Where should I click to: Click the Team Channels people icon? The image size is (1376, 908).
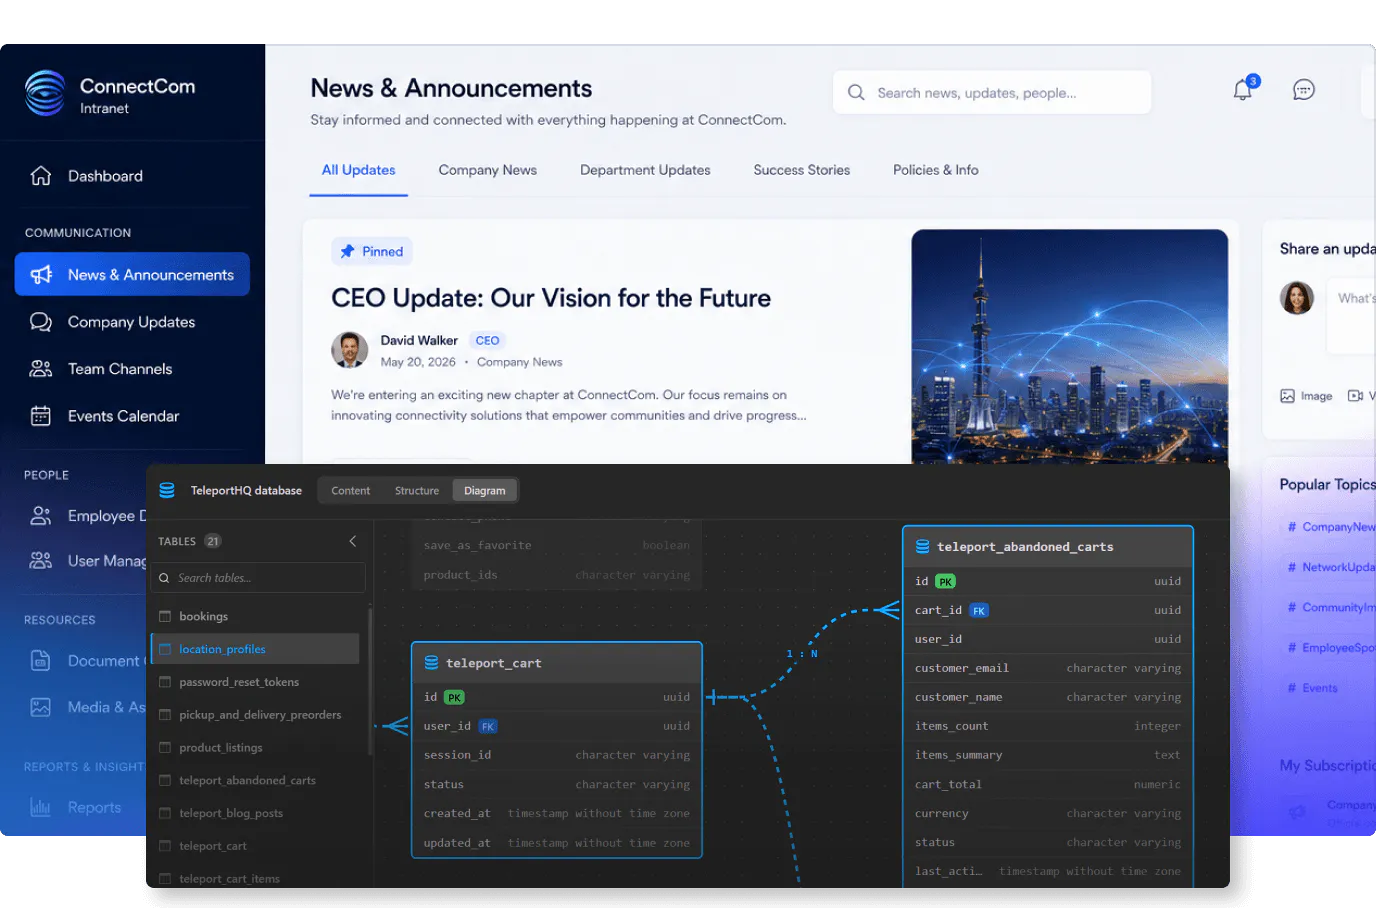coord(41,369)
